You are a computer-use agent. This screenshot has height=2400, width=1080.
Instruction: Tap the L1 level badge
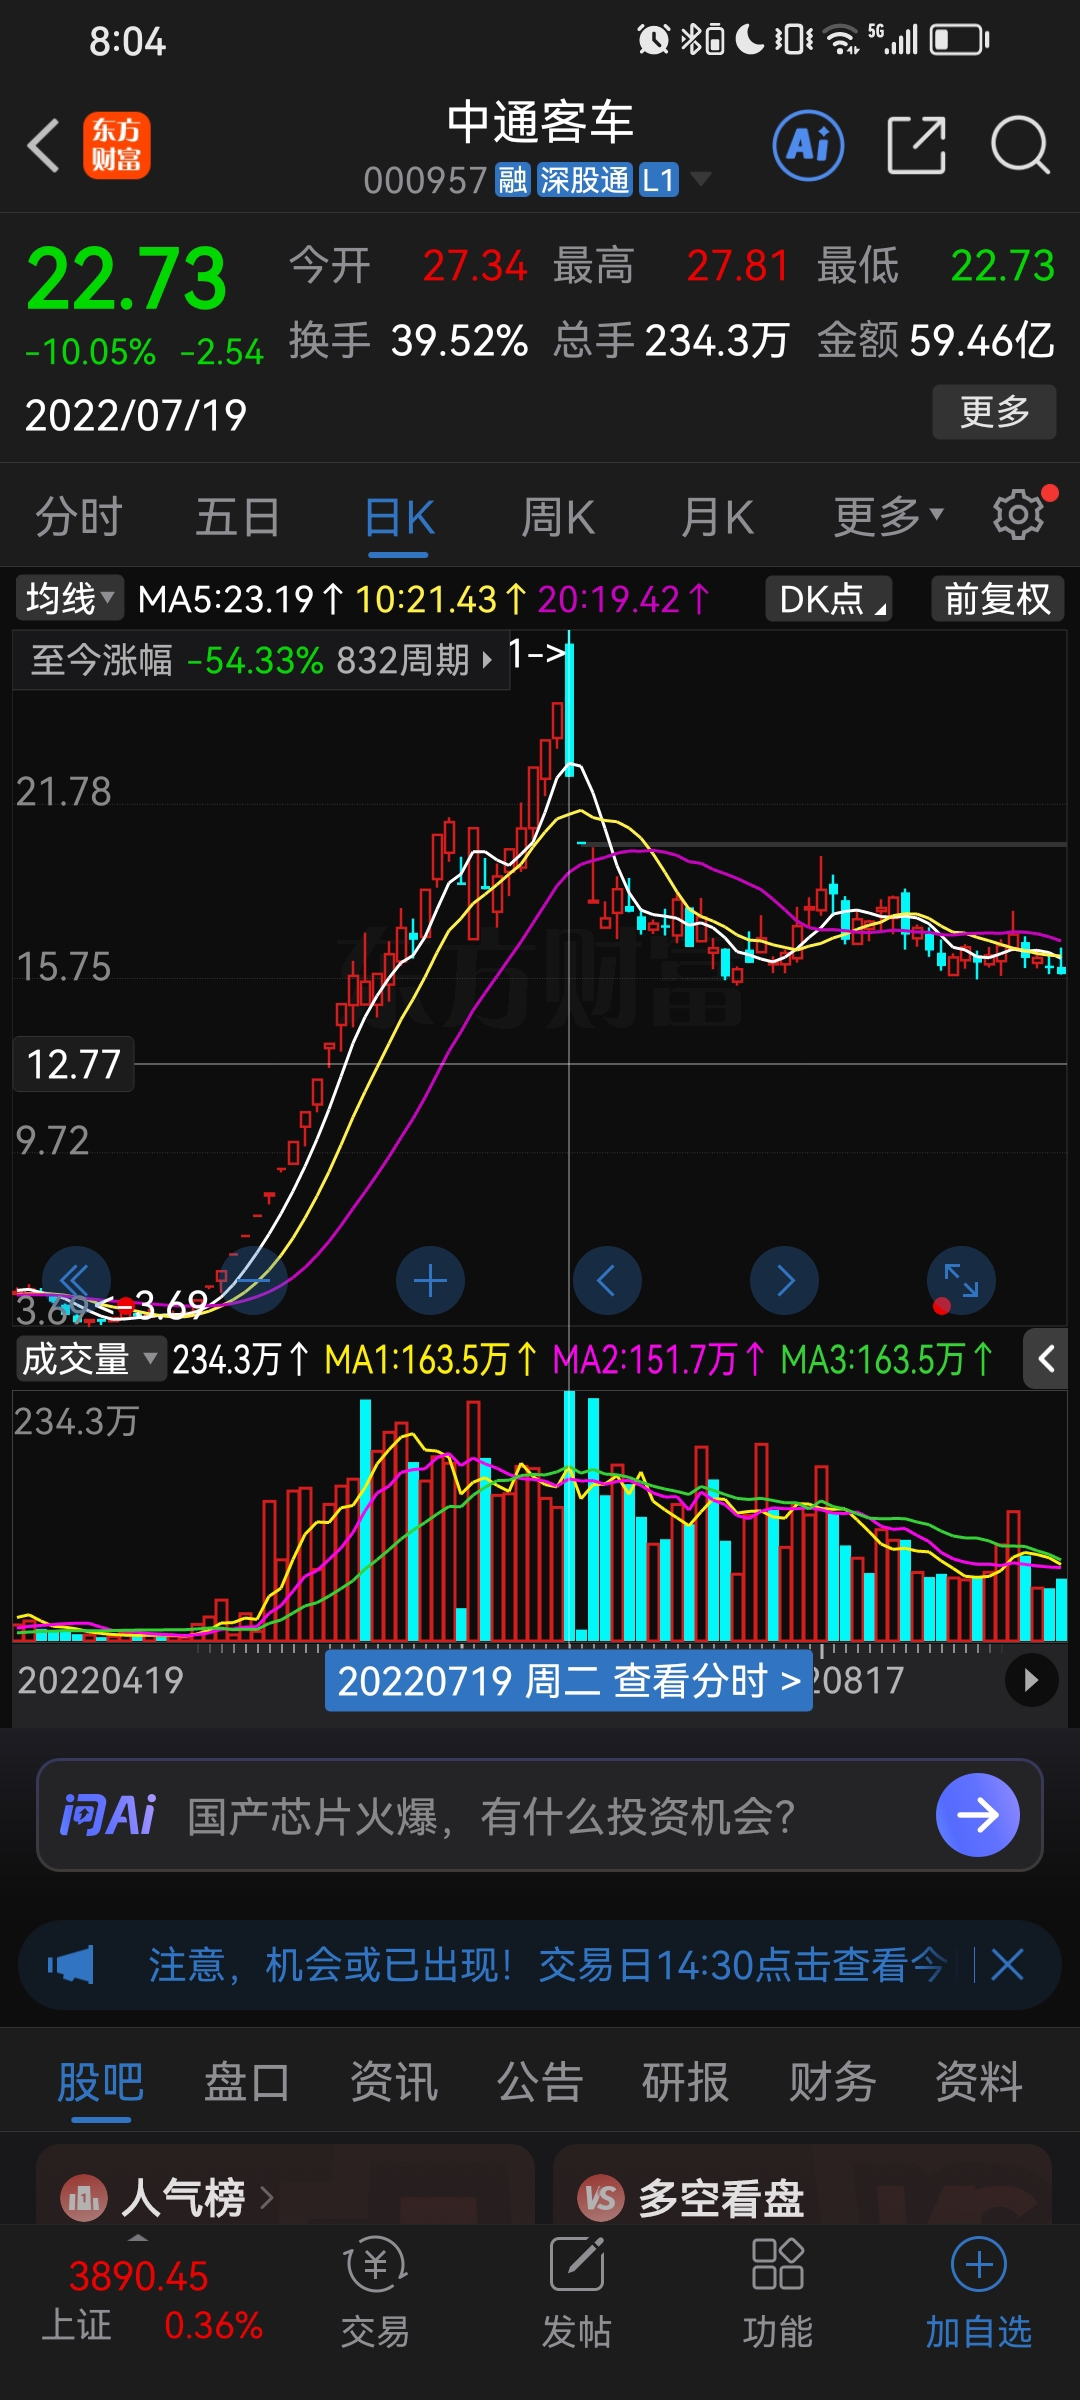pos(659,180)
